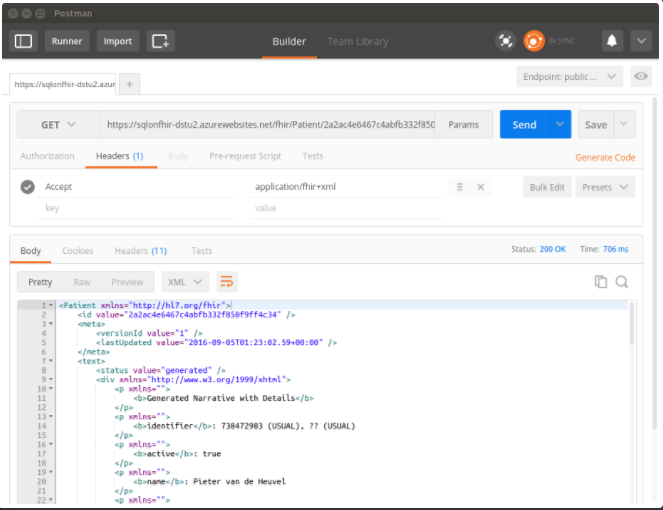Open the response Cookies tab

77,251
